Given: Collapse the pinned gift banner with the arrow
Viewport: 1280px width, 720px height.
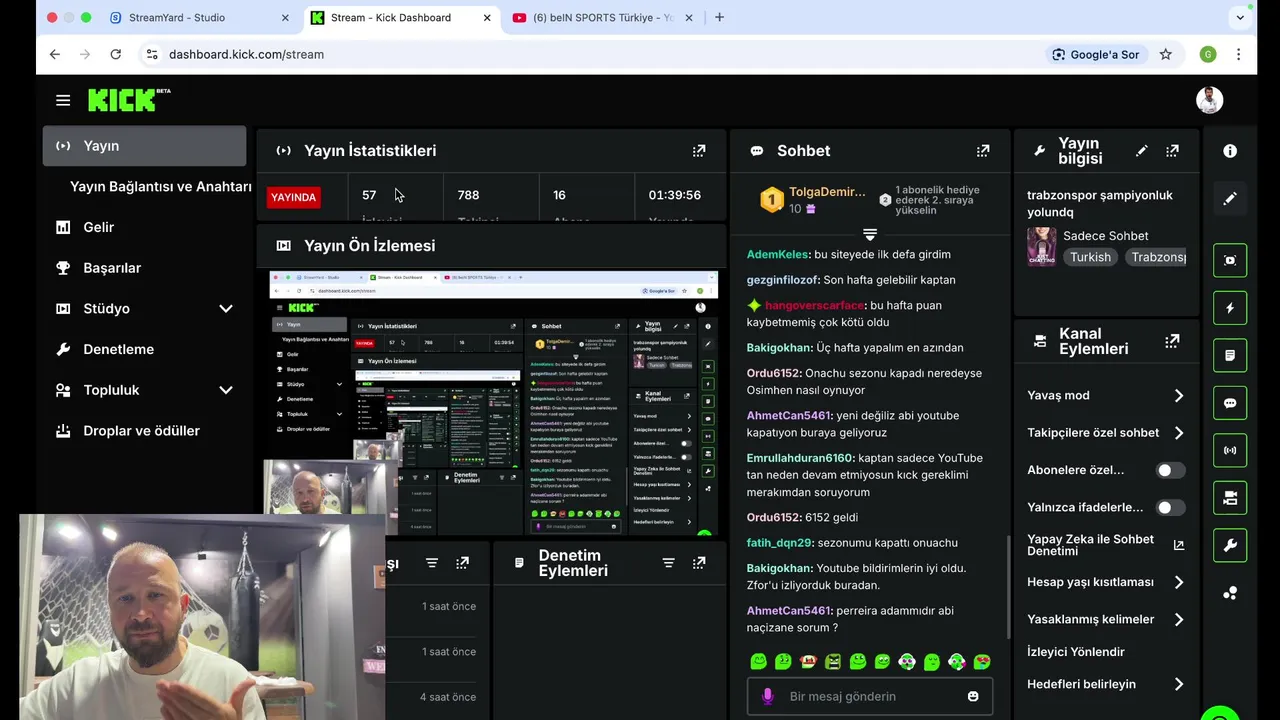Looking at the screenshot, I should pos(870,234).
